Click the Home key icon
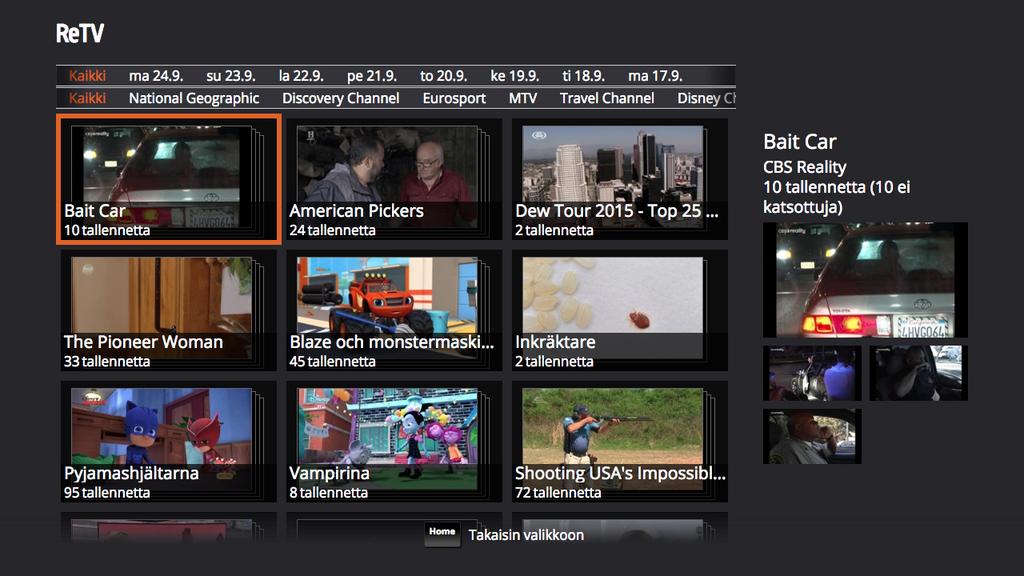This screenshot has height=576, width=1024. pyautogui.click(x=442, y=533)
